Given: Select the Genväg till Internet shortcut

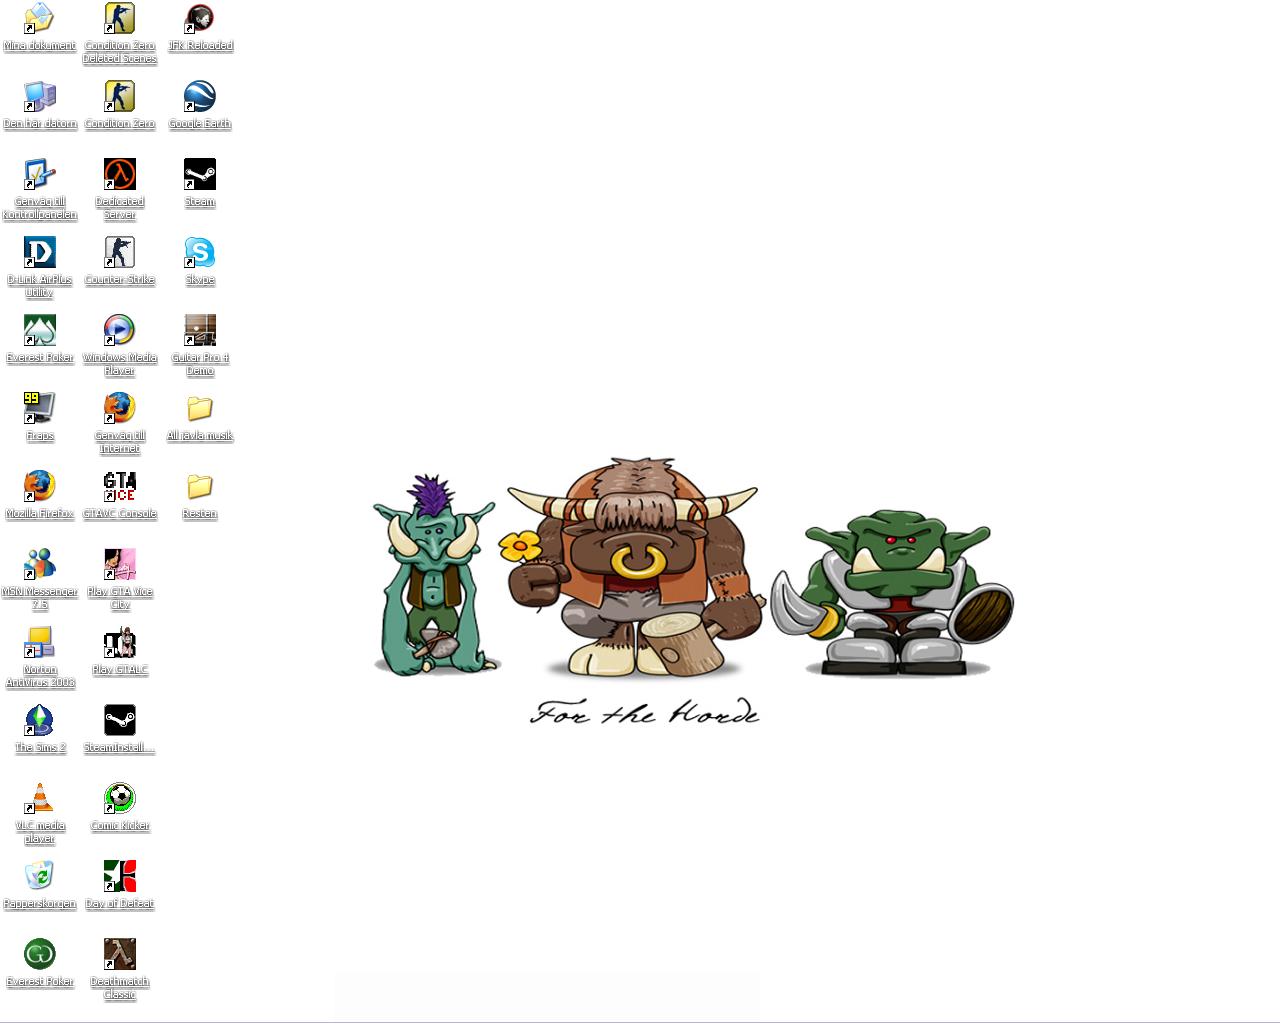Looking at the screenshot, I should pos(120,408).
